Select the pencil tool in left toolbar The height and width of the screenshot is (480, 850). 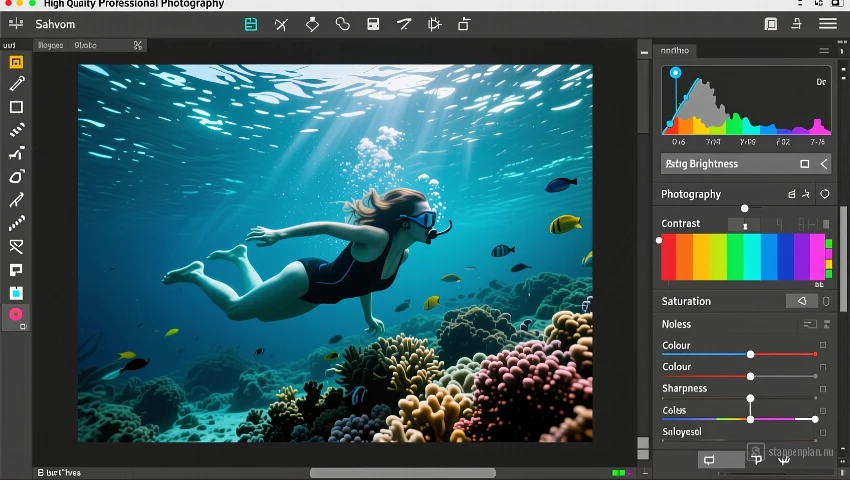click(16, 84)
